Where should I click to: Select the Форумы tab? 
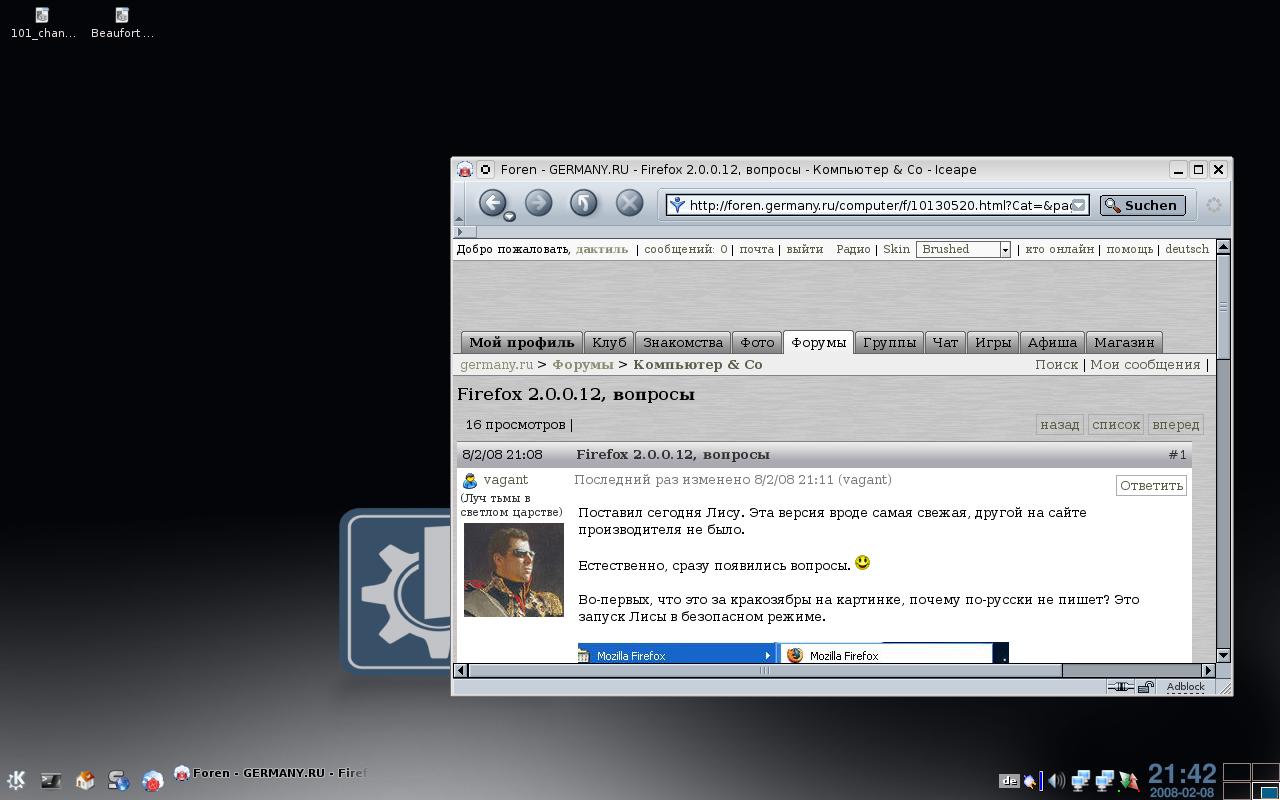[818, 342]
